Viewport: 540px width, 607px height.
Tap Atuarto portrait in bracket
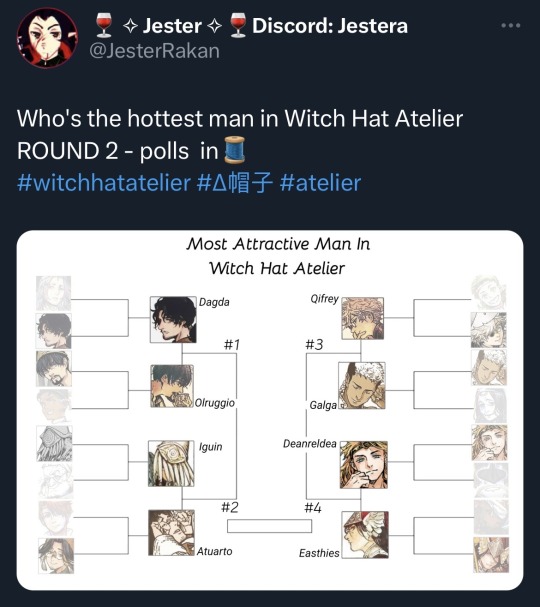tap(171, 533)
